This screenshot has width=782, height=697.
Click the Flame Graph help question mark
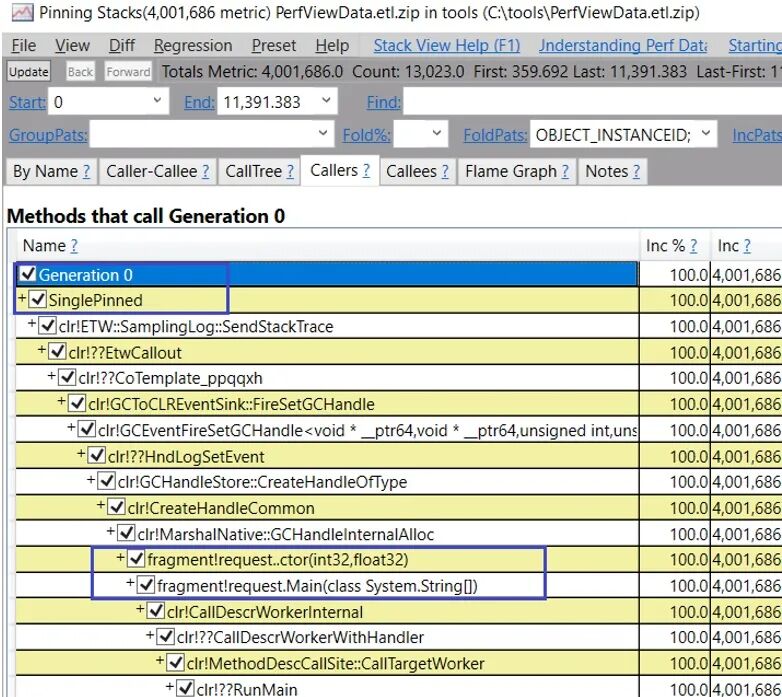pyautogui.click(x=565, y=172)
